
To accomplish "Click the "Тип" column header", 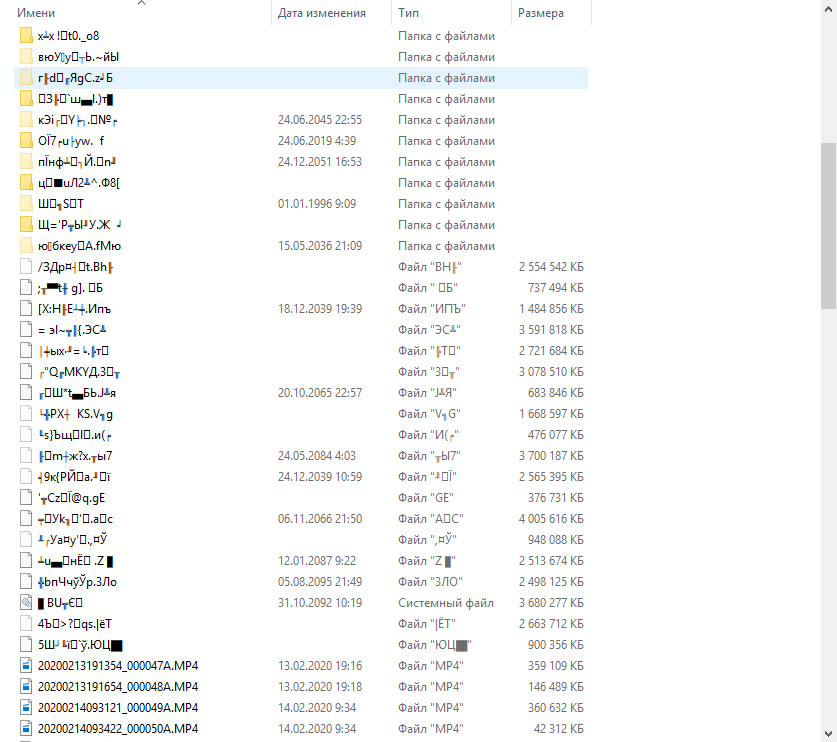I will coord(408,14).
